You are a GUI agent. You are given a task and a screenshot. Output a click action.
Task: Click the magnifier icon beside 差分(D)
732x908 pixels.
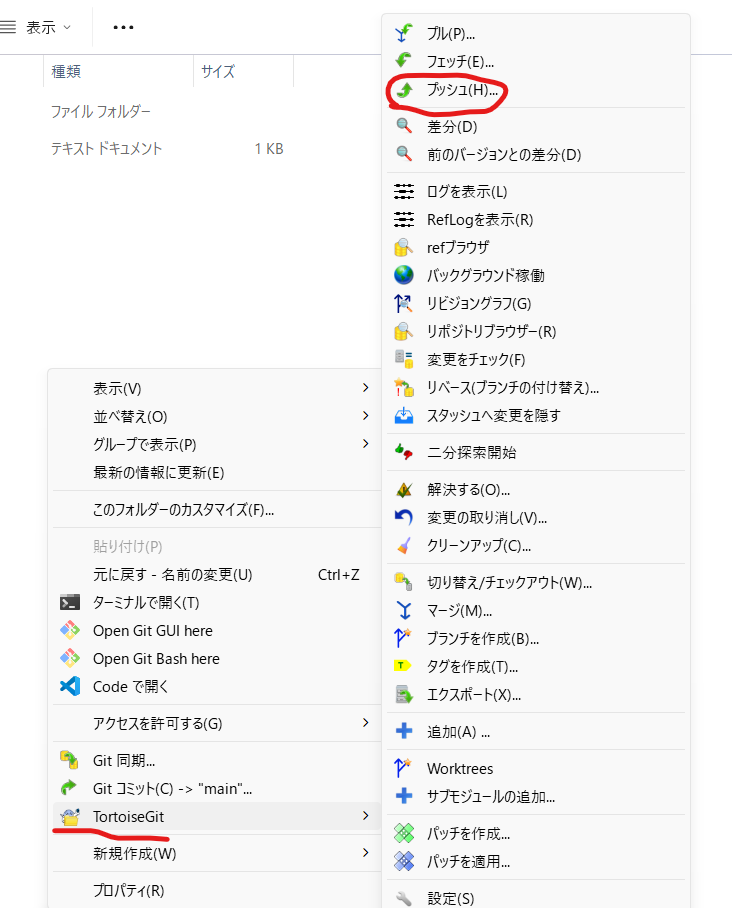point(404,126)
